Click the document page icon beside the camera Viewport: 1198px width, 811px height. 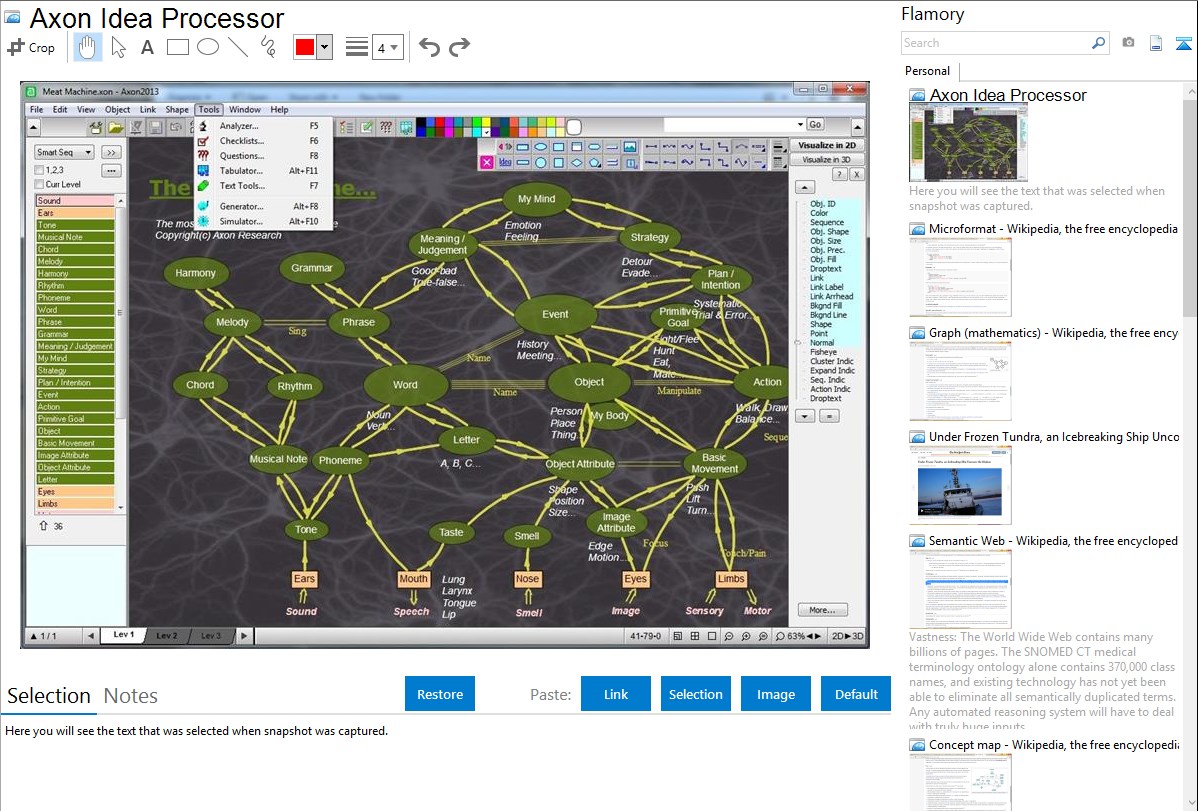(x=1156, y=43)
